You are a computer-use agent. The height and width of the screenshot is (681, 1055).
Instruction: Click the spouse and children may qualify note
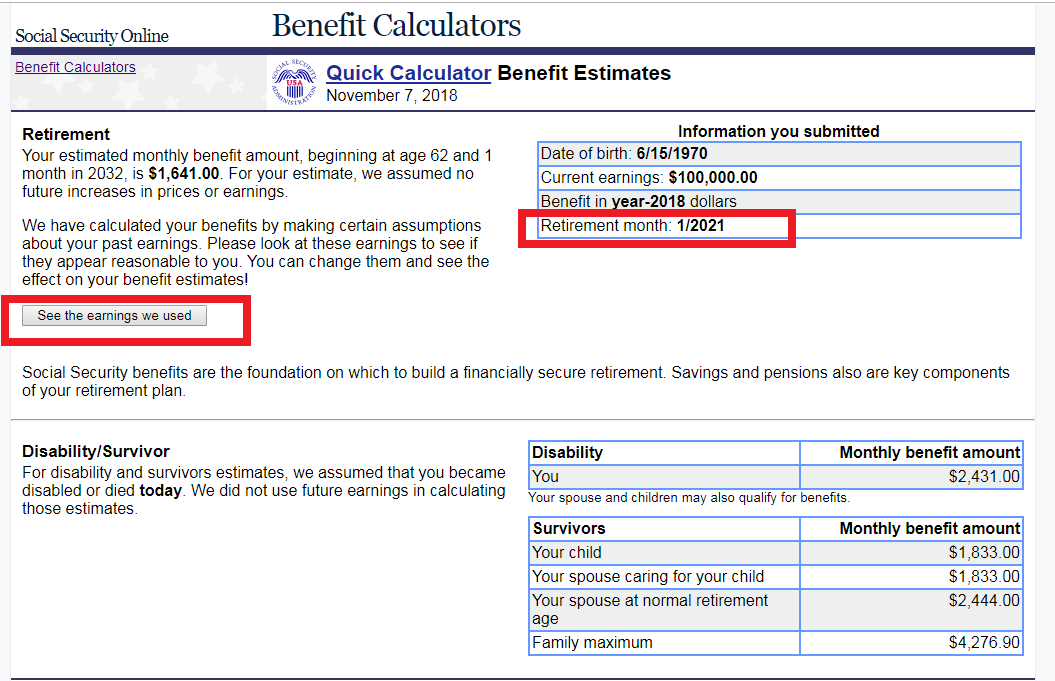point(689,498)
